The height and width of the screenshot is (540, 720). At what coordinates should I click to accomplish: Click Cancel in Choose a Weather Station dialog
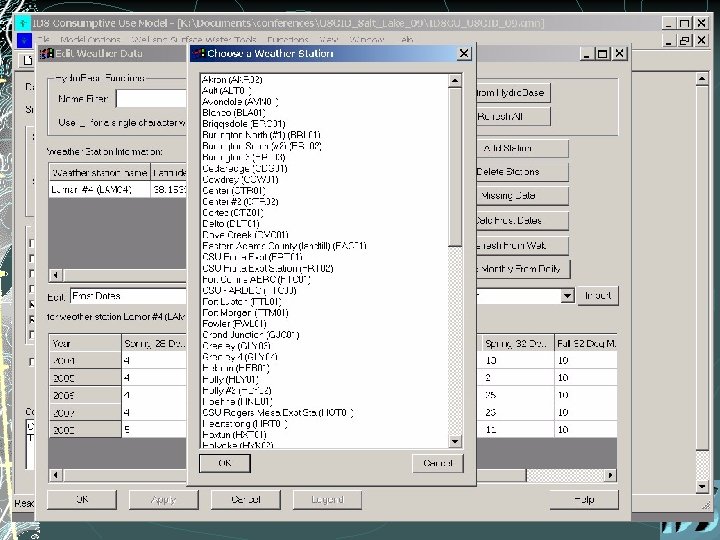[438, 463]
